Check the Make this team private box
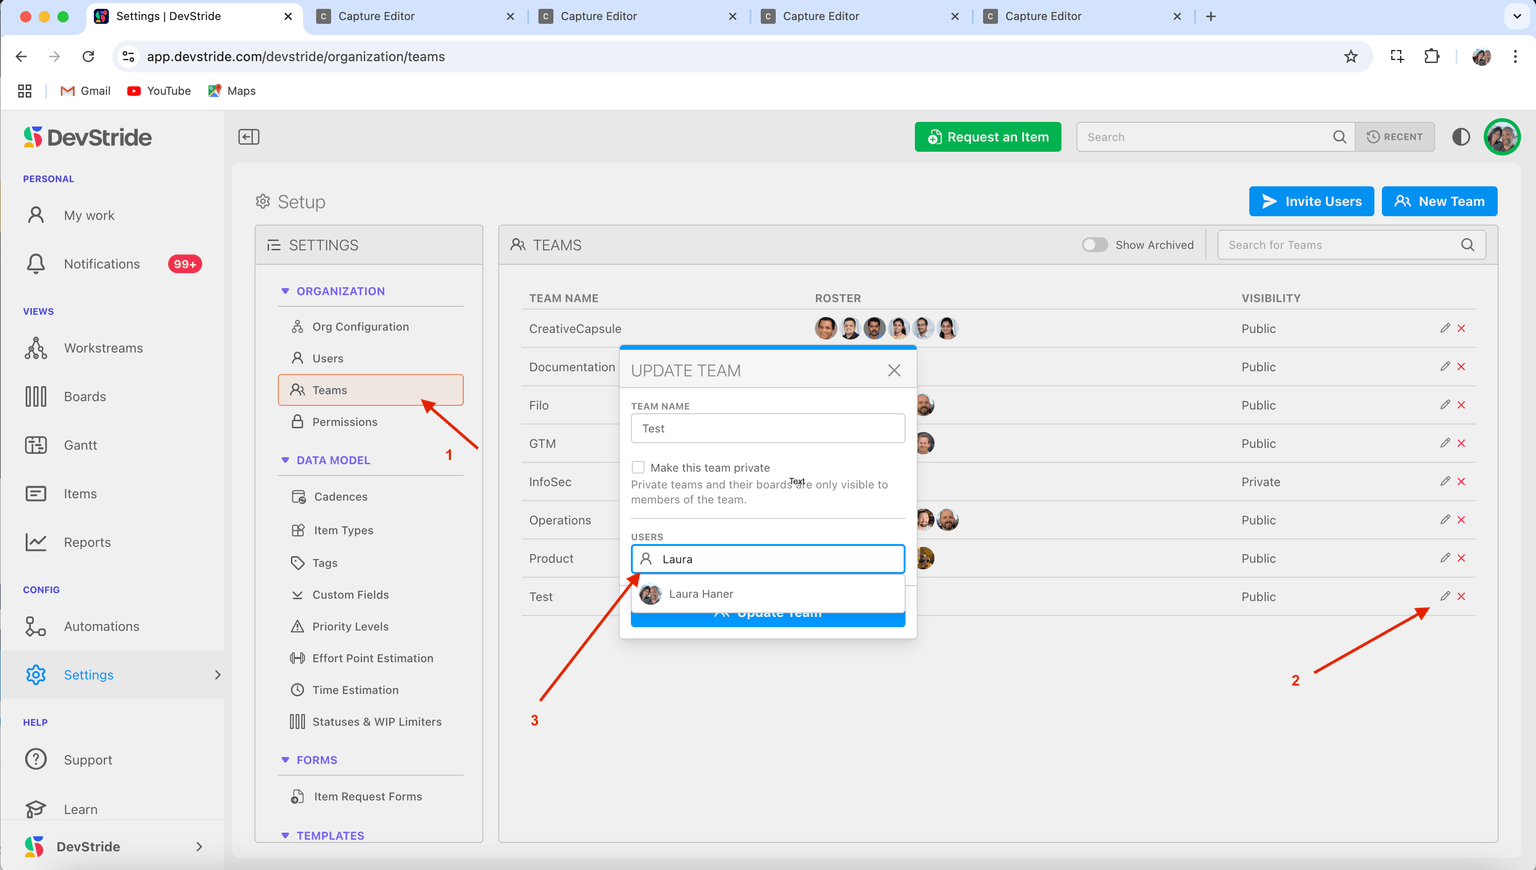The height and width of the screenshot is (870, 1536). click(x=638, y=467)
